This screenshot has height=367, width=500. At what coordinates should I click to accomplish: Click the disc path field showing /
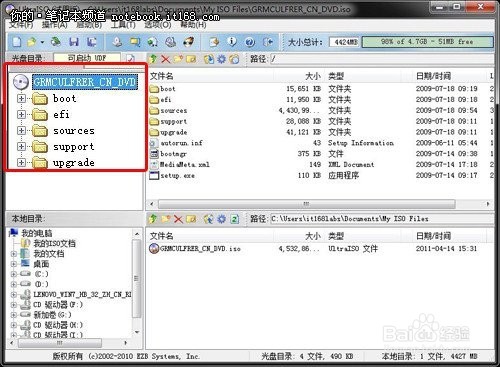381,59
